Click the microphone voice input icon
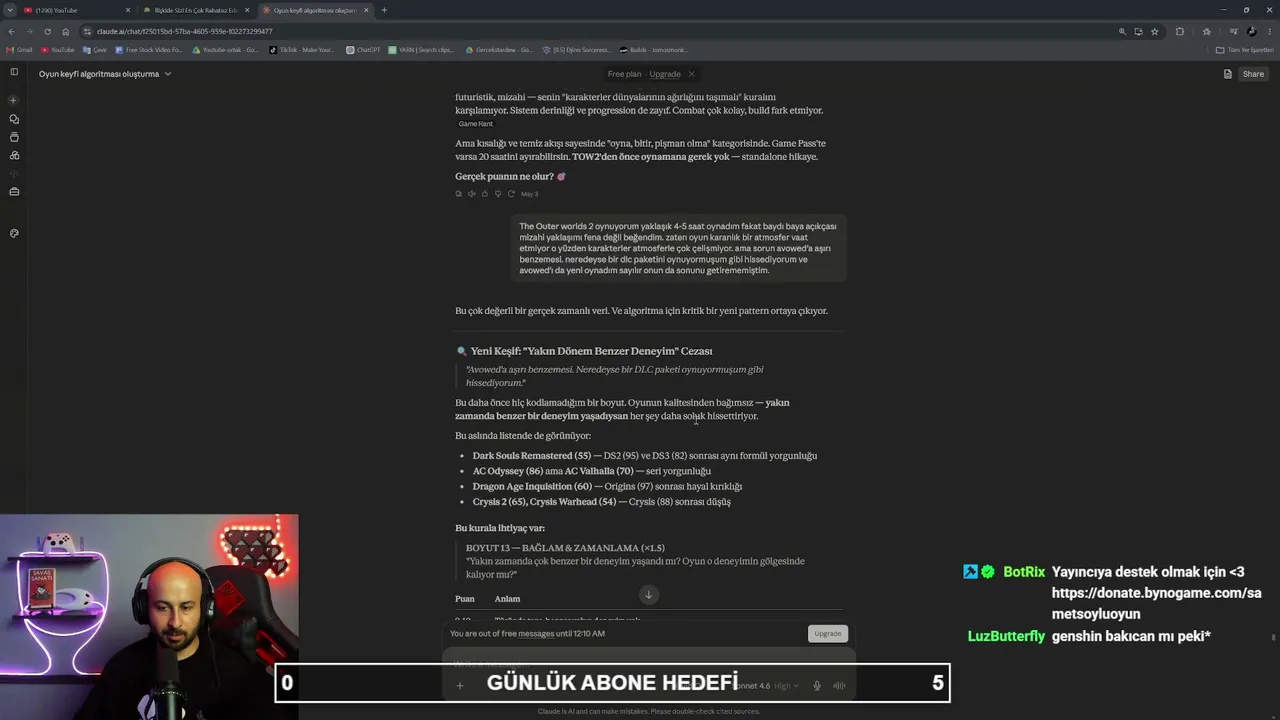The image size is (1280, 720). (x=817, y=686)
